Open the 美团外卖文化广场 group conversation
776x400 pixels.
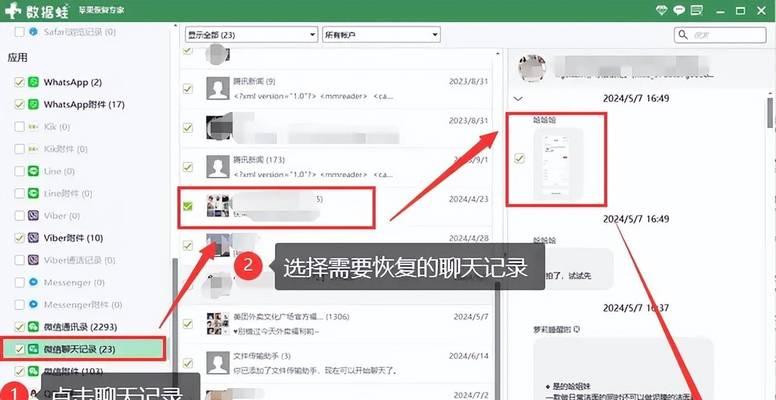click(x=336, y=323)
